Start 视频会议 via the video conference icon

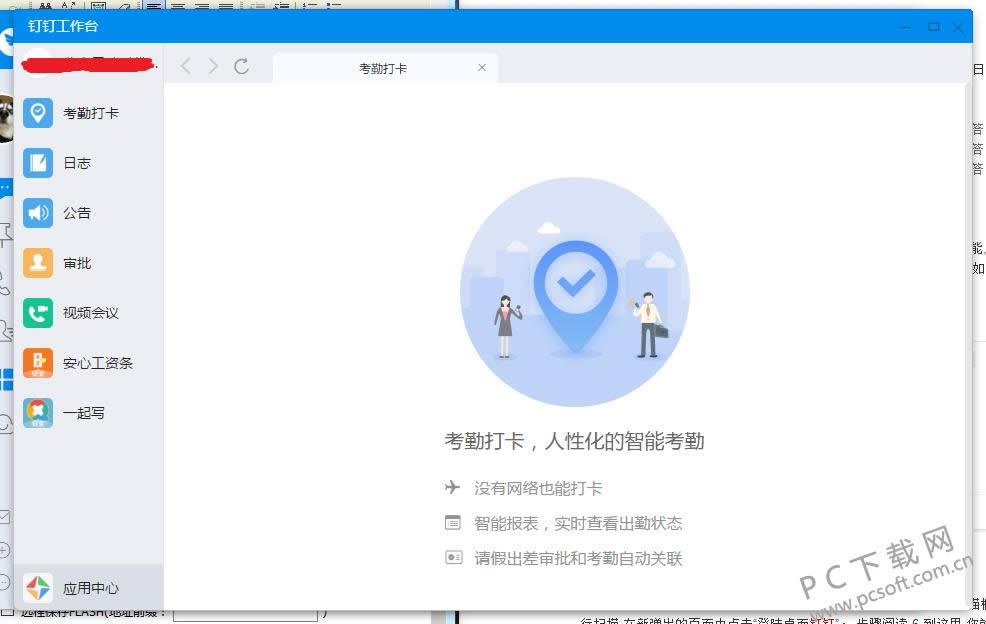(x=38, y=312)
